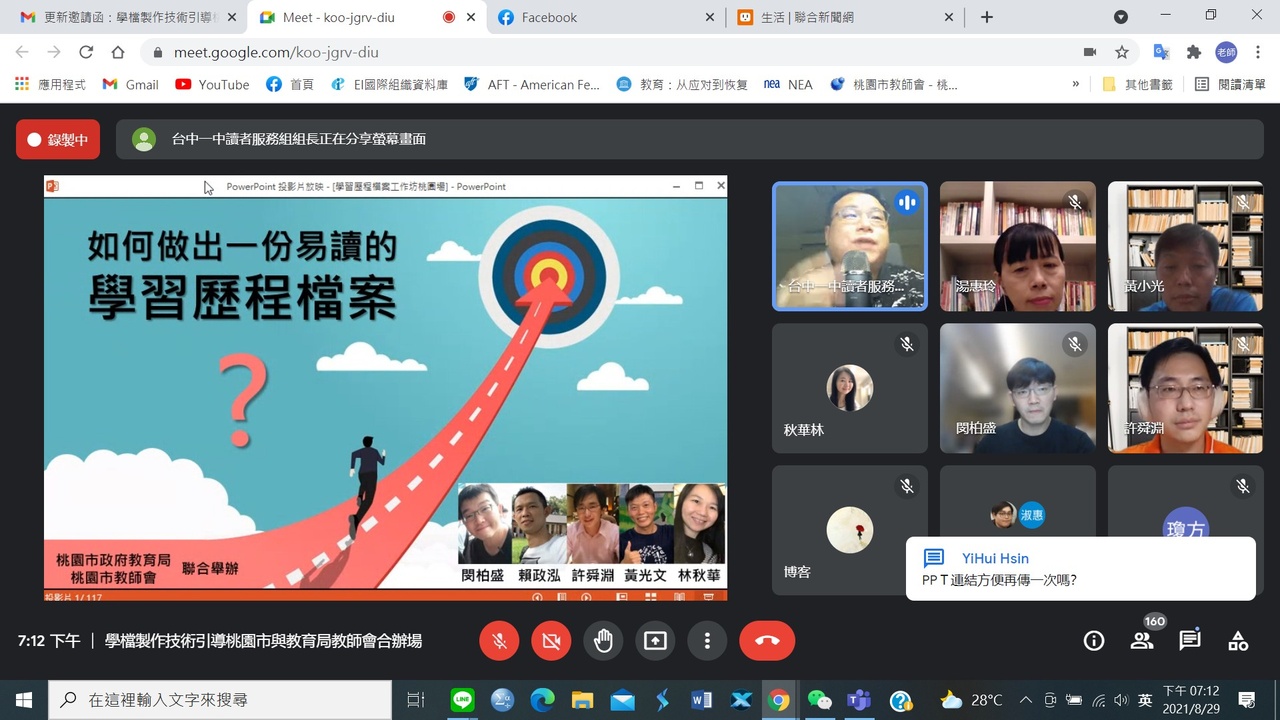Image resolution: width=1280 pixels, height=720 pixels.
Task: Open Word from the taskbar
Action: [701, 700]
